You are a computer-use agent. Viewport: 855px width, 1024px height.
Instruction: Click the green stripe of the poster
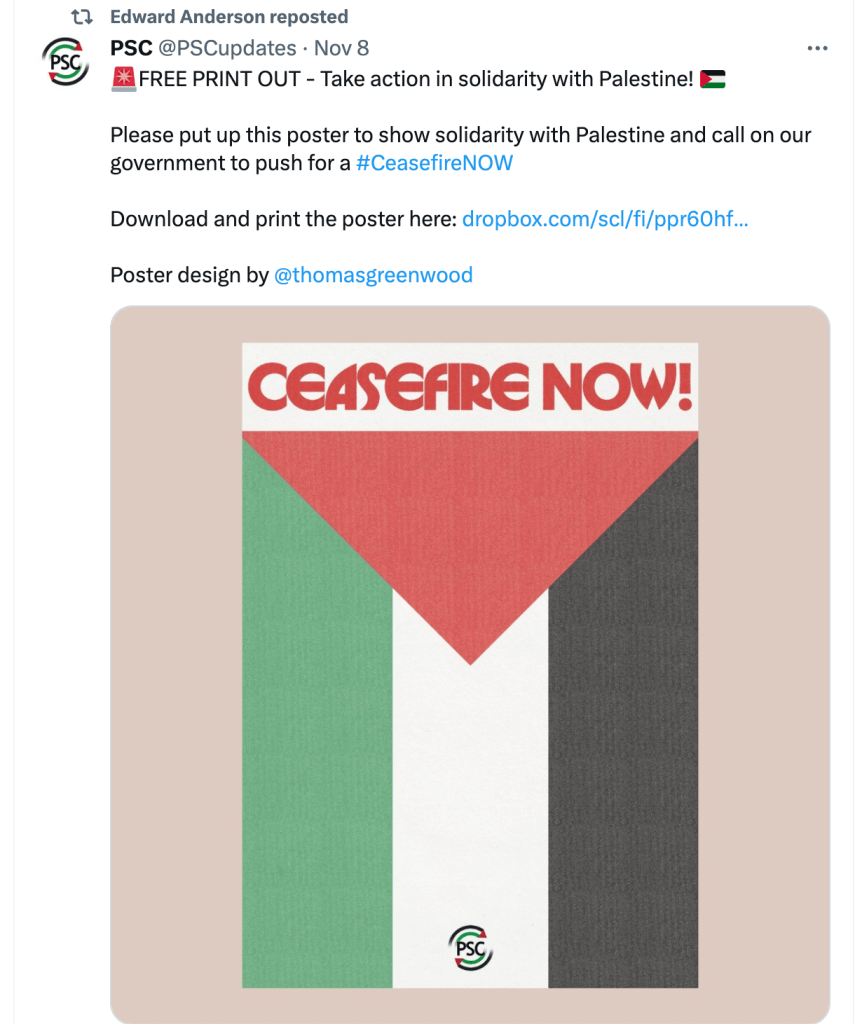[x=317, y=760]
